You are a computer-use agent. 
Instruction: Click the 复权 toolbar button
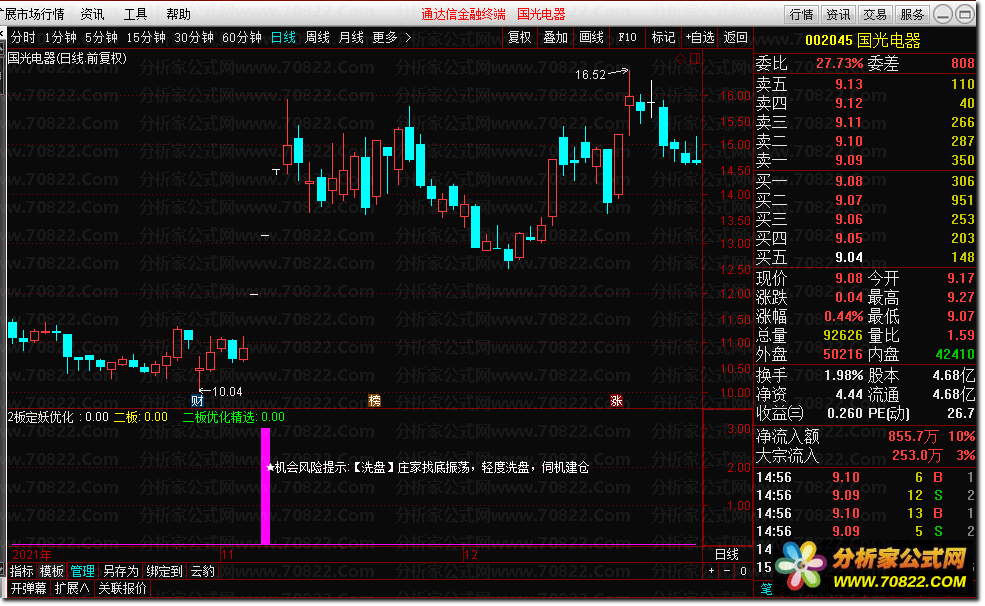point(520,38)
